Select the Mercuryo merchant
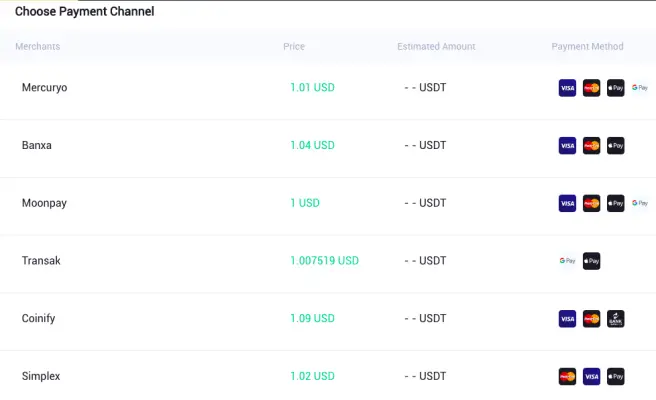The image size is (656, 400). pos(328,88)
